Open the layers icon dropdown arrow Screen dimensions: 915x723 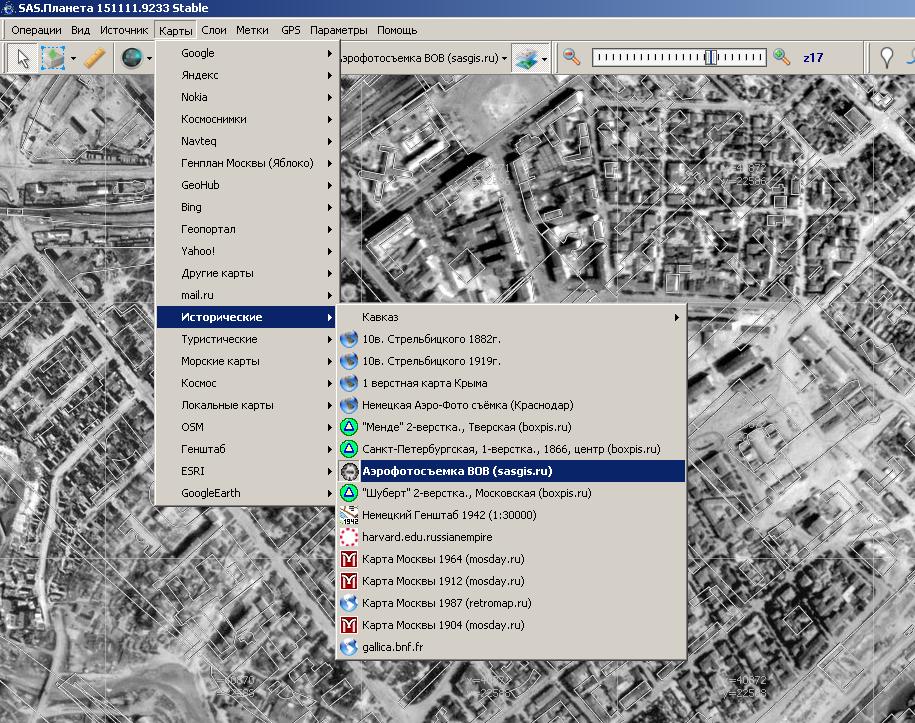pos(544,58)
